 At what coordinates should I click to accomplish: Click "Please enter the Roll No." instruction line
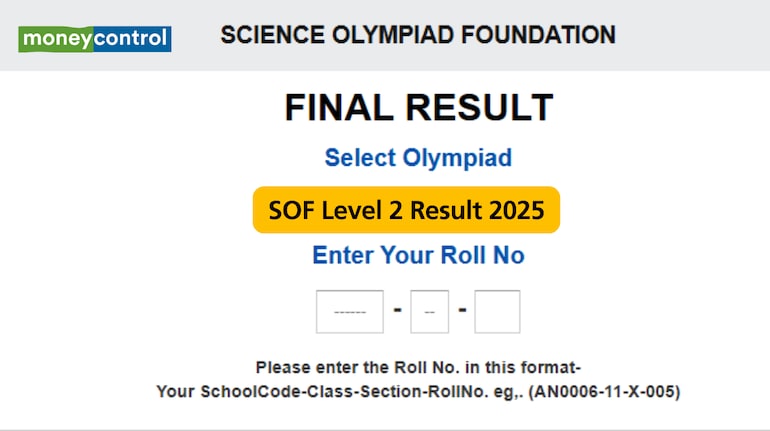point(418,367)
